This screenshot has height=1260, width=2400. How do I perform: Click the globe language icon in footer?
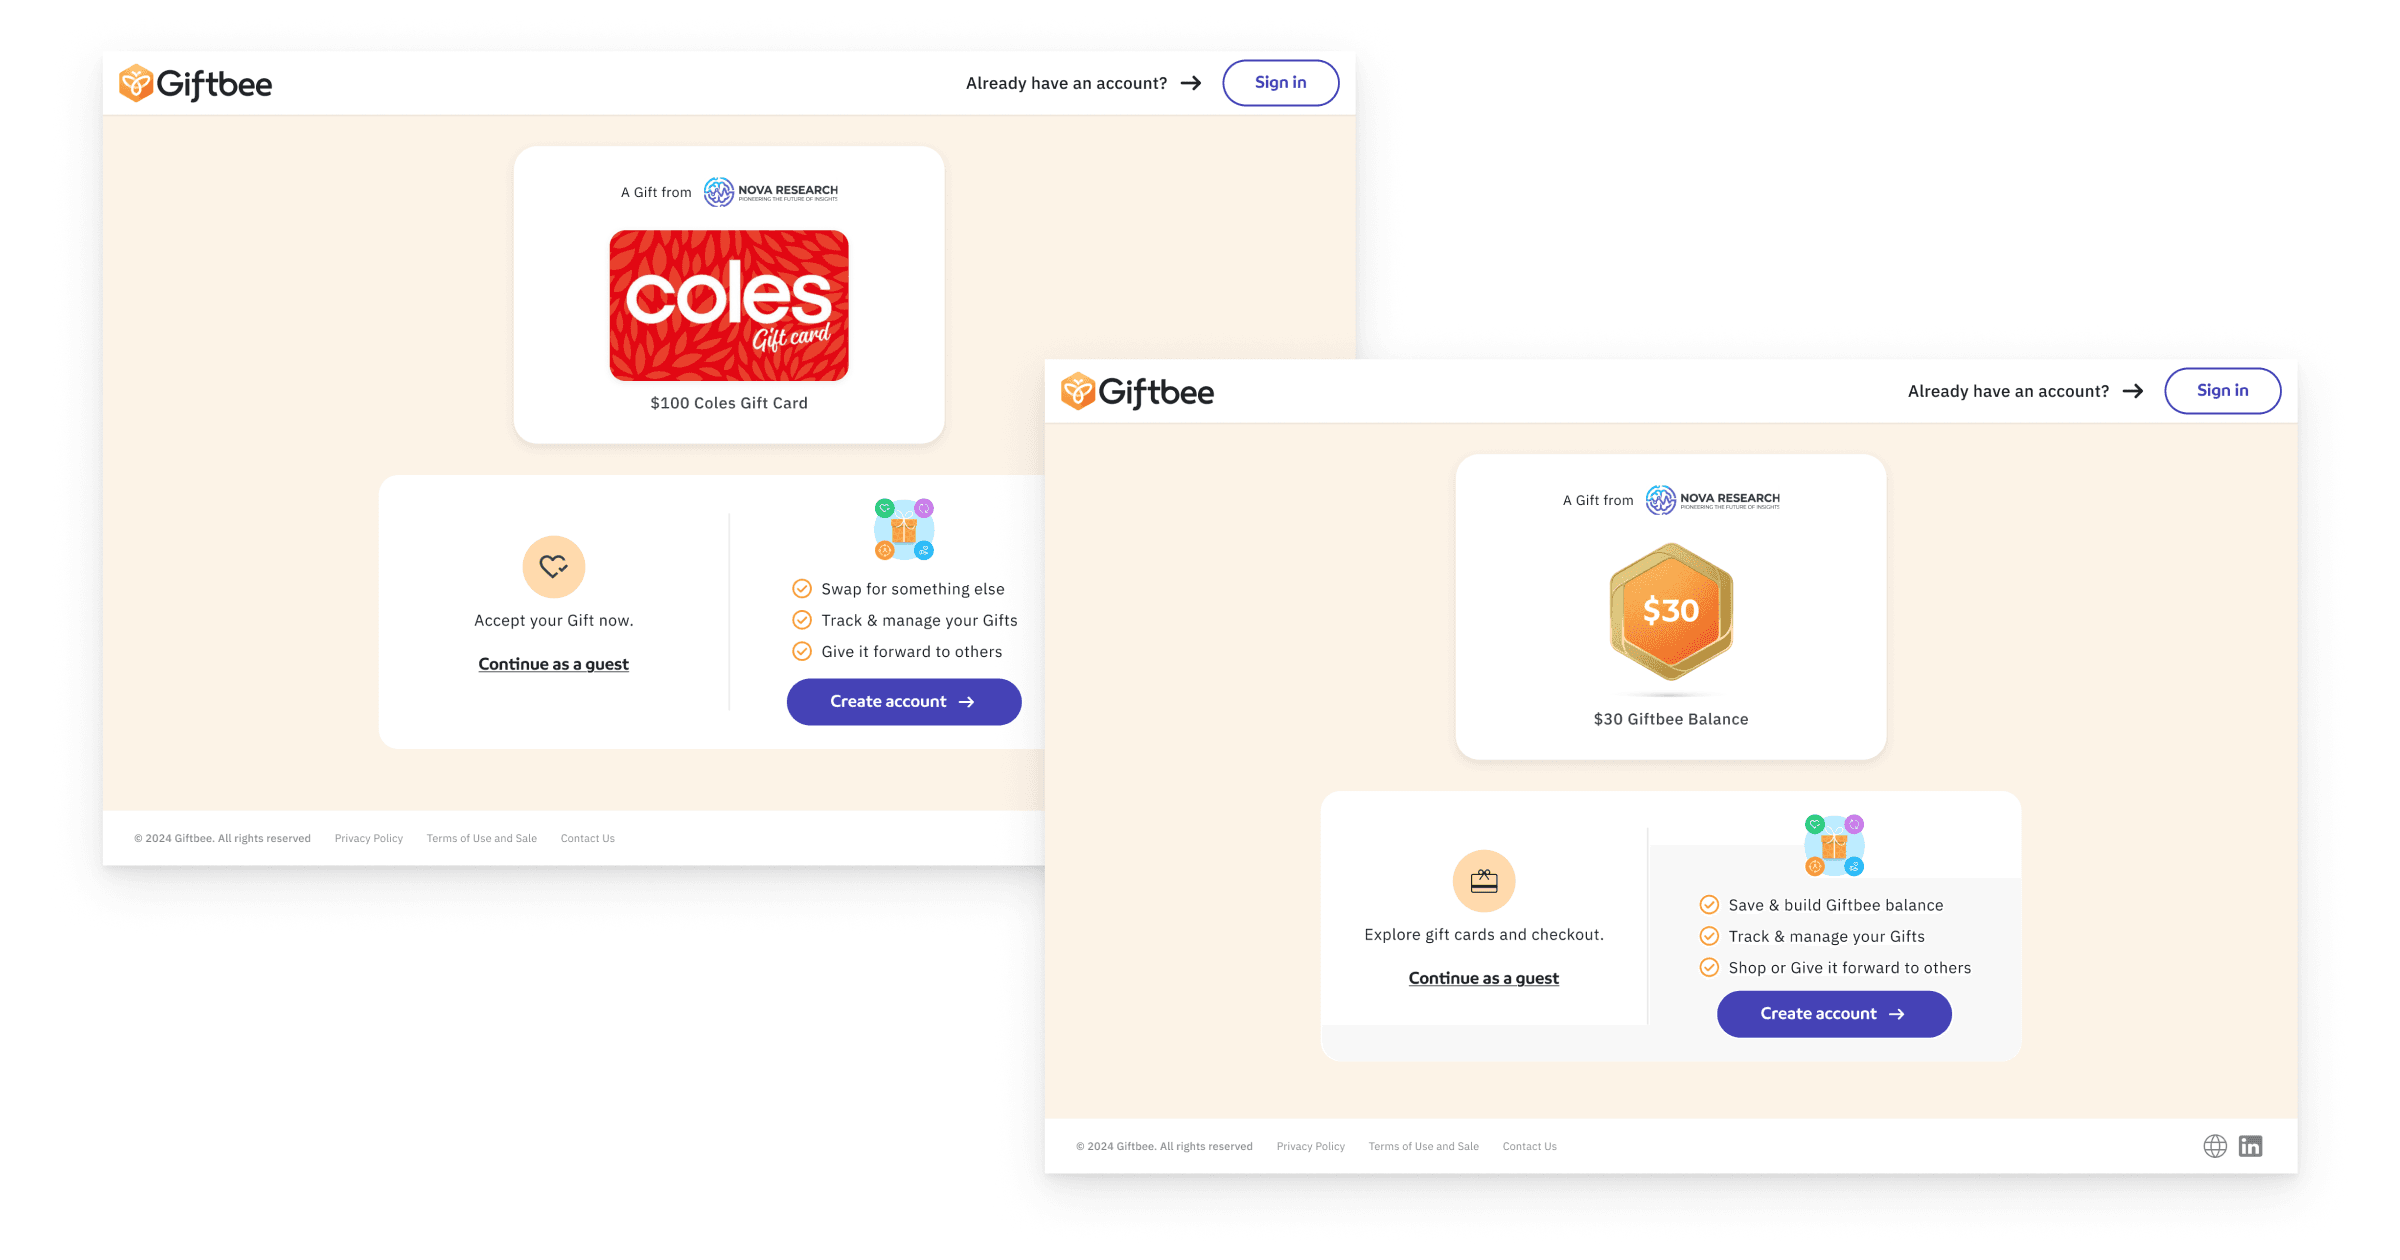[x=2215, y=1146]
